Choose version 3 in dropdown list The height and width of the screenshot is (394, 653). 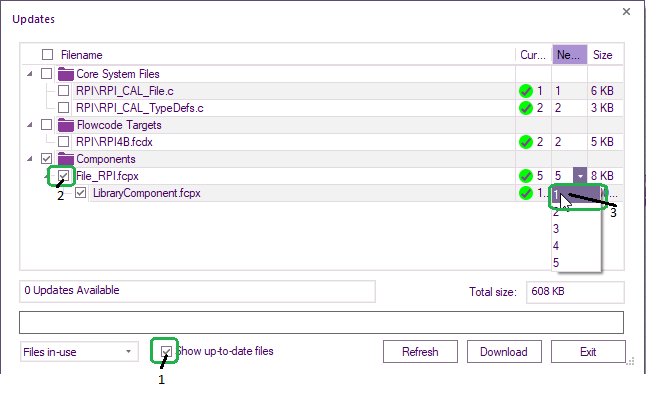pyautogui.click(x=576, y=229)
